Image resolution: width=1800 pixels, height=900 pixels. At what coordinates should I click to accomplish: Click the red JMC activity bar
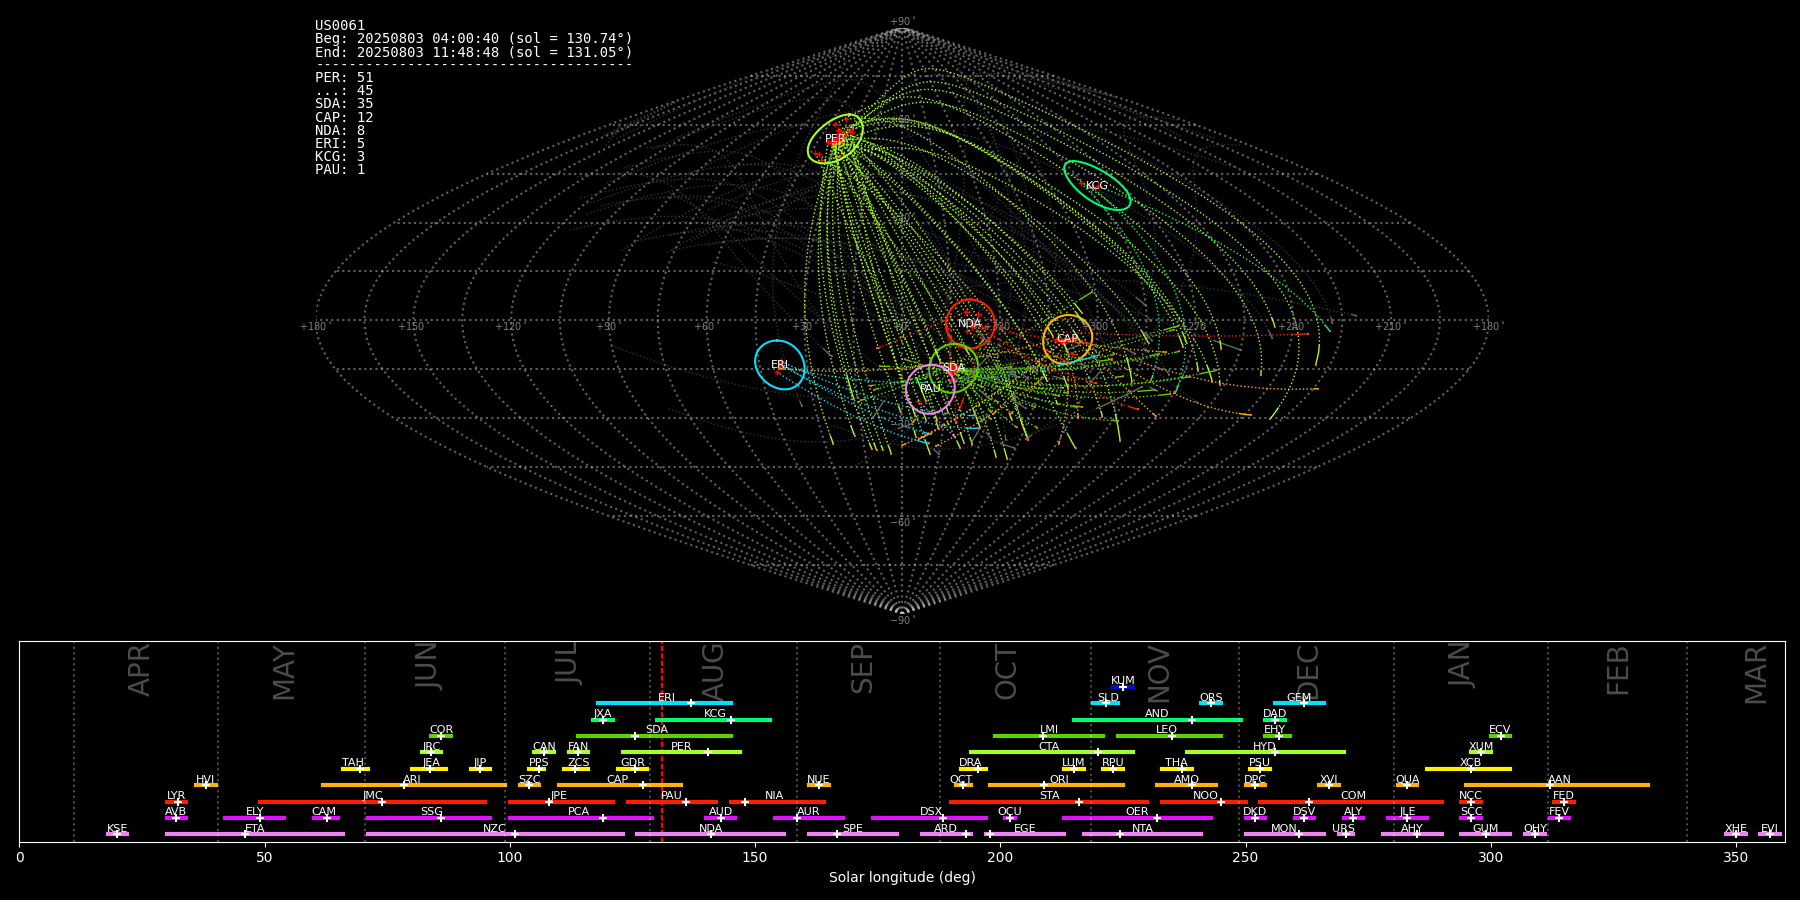point(373,802)
